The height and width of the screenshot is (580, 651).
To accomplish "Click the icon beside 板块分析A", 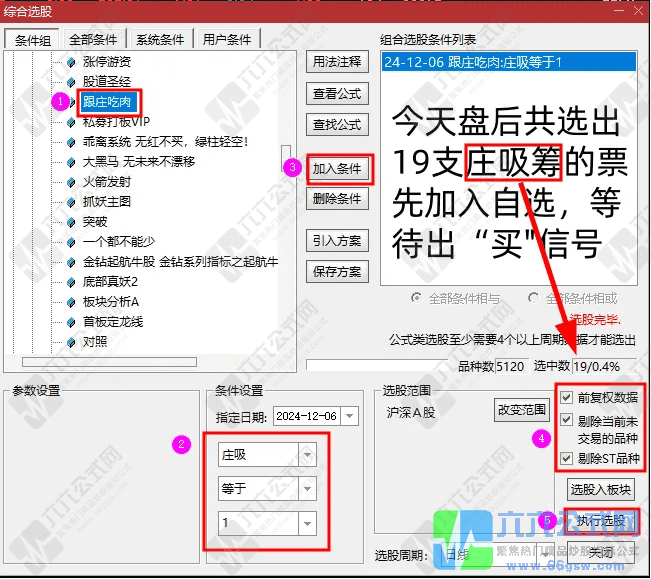I will [x=71, y=302].
